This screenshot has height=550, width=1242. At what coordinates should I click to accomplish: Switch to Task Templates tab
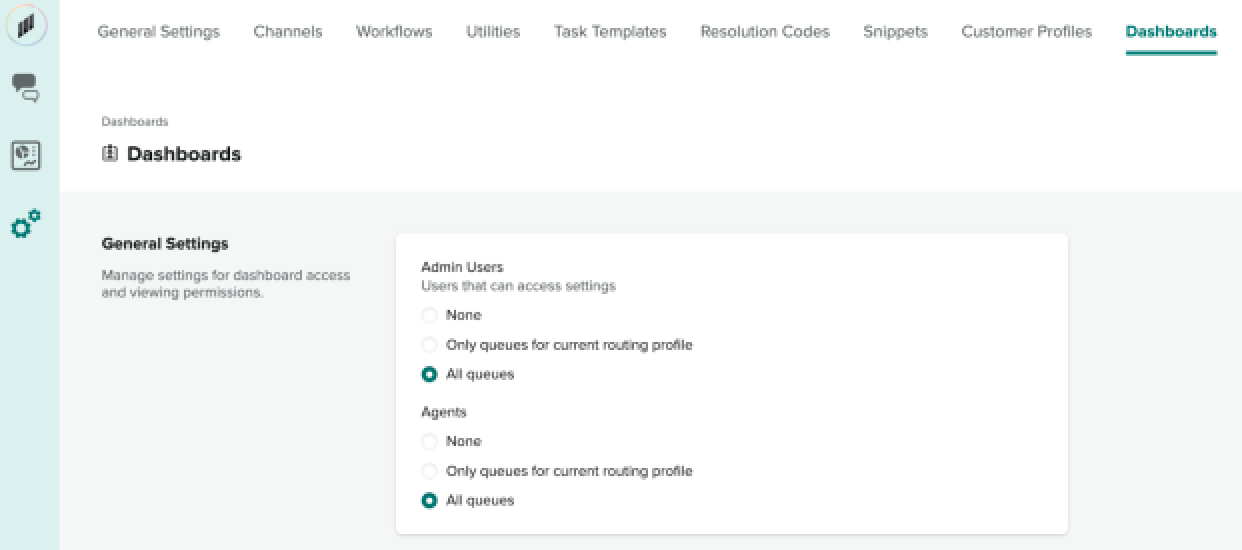coord(610,31)
